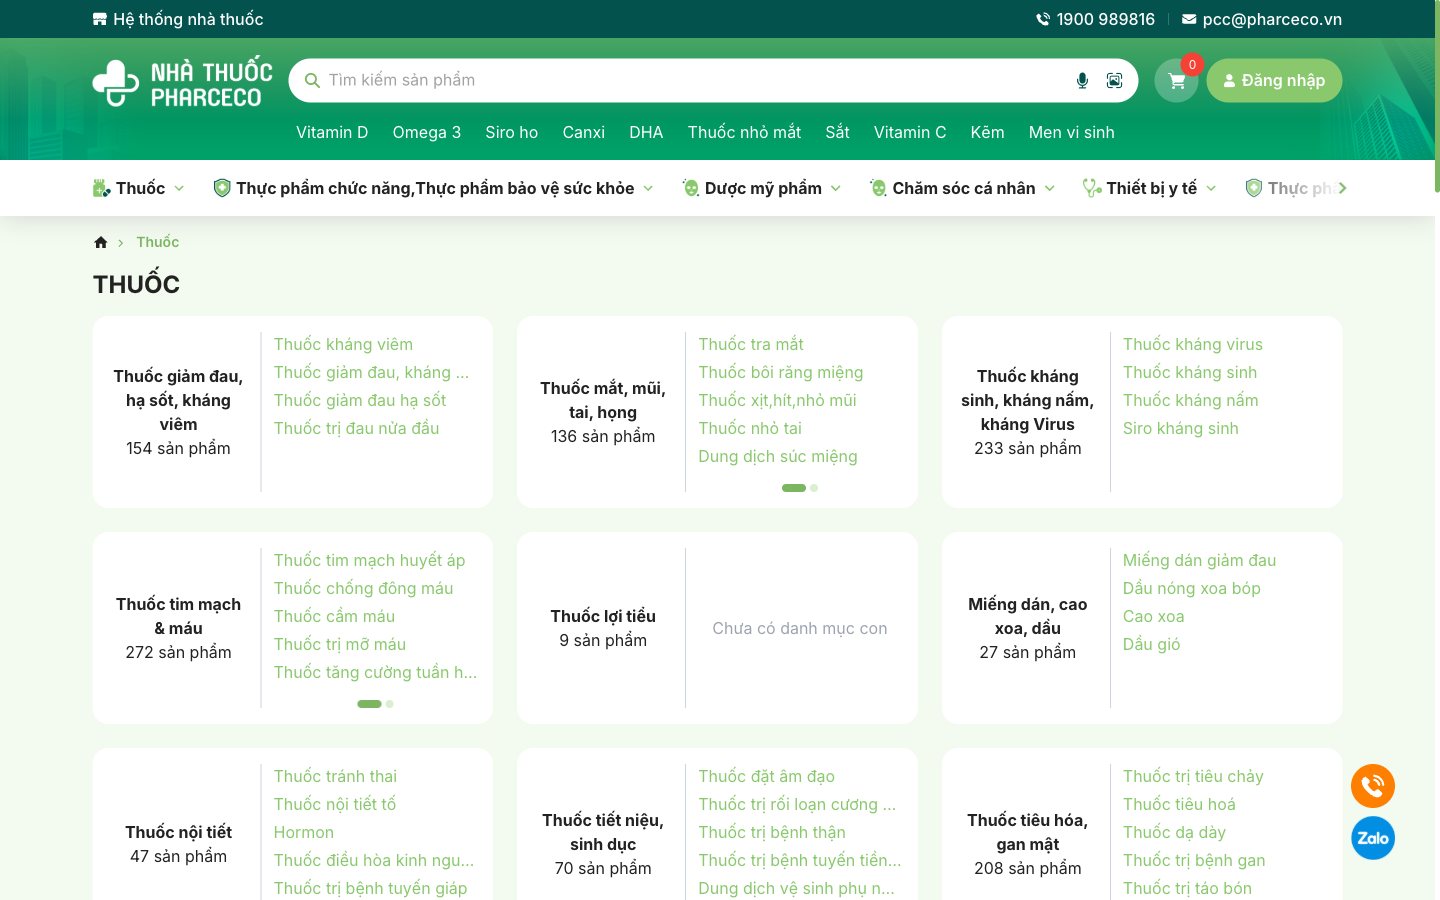1440x900 pixels.
Task: Open Thuốc kháng virus subcategory
Action: (1193, 344)
